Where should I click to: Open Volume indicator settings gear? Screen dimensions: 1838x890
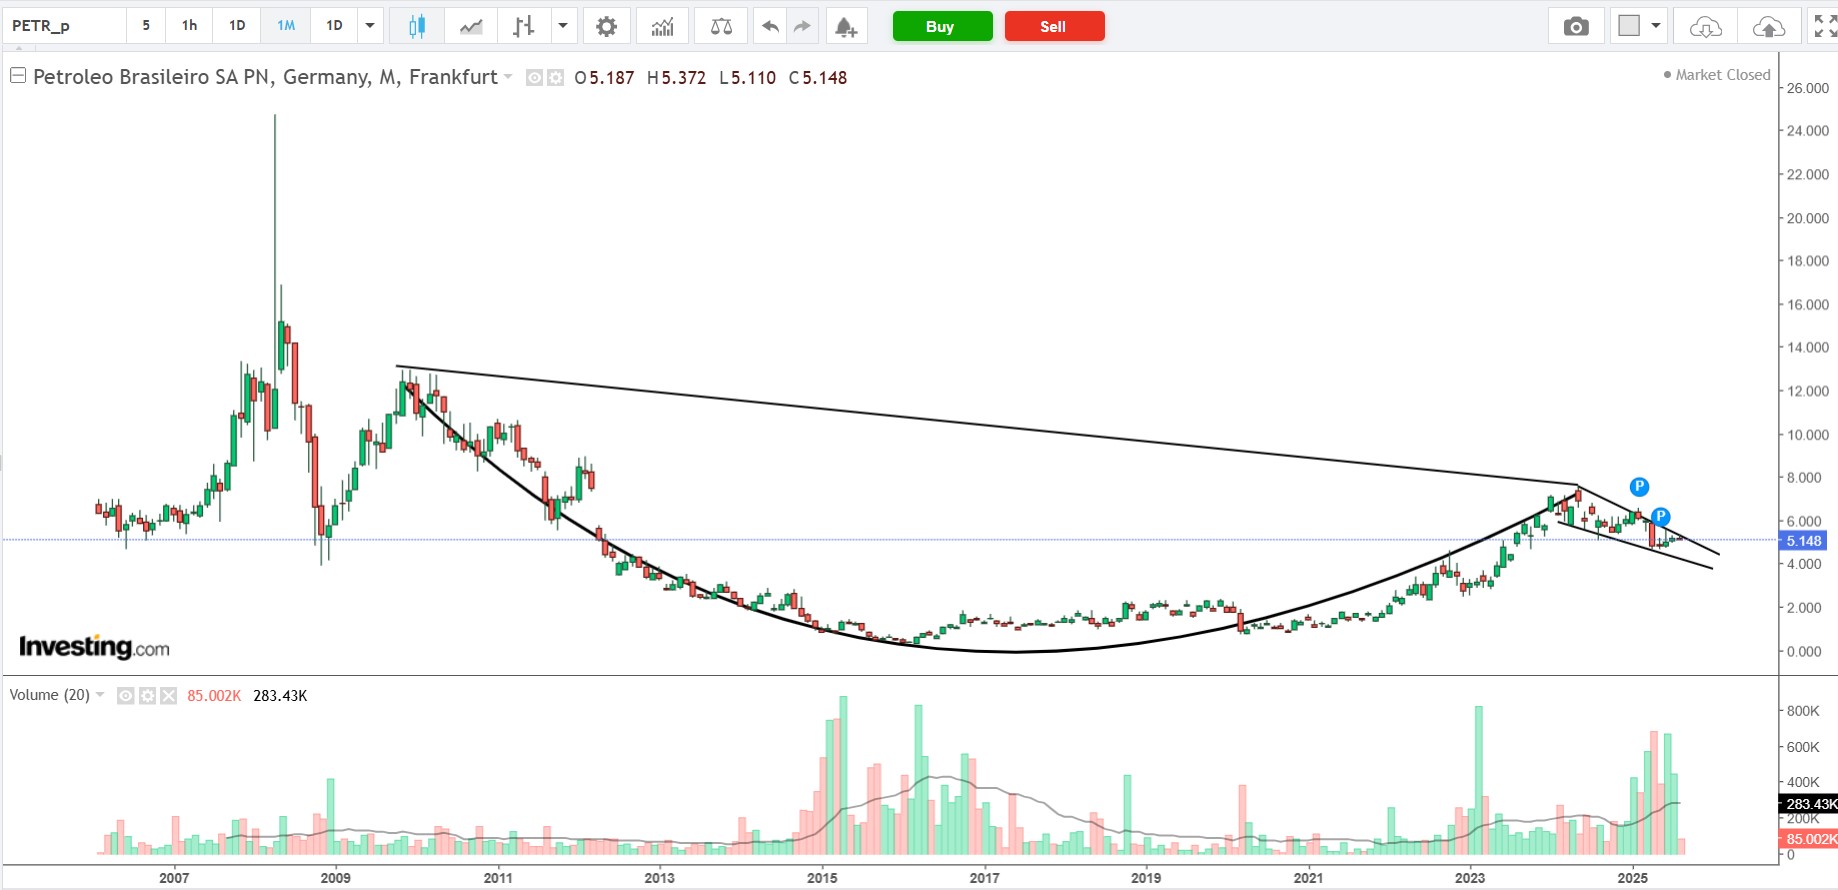tap(147, 696)
